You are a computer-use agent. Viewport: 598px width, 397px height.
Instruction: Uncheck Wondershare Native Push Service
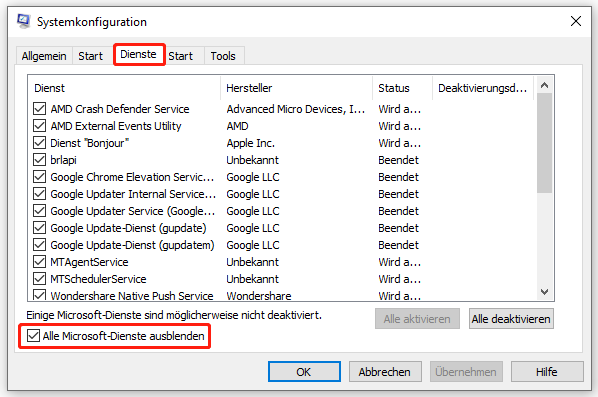pyautogui.click(x=40, y=295)
